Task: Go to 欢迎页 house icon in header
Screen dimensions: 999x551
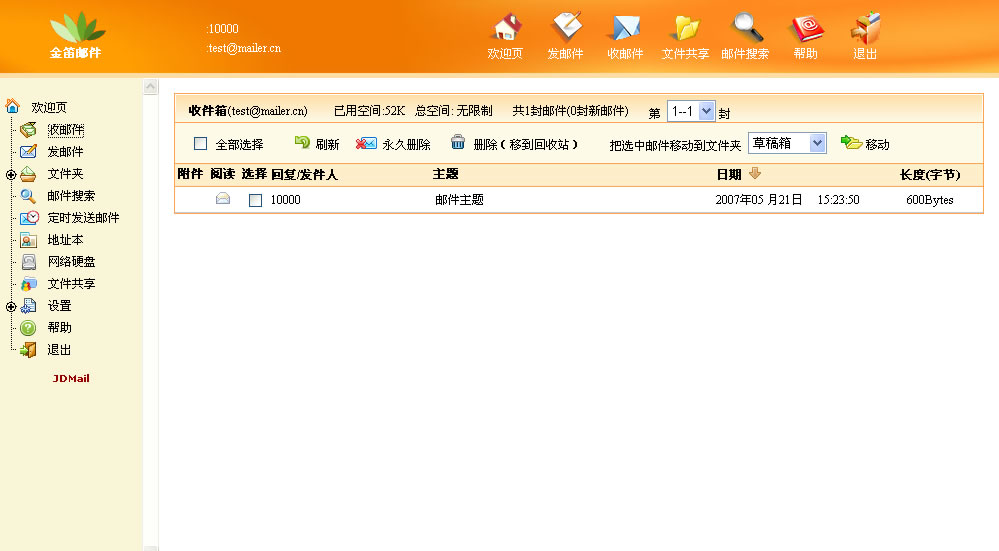Action: tap(506, 28)
